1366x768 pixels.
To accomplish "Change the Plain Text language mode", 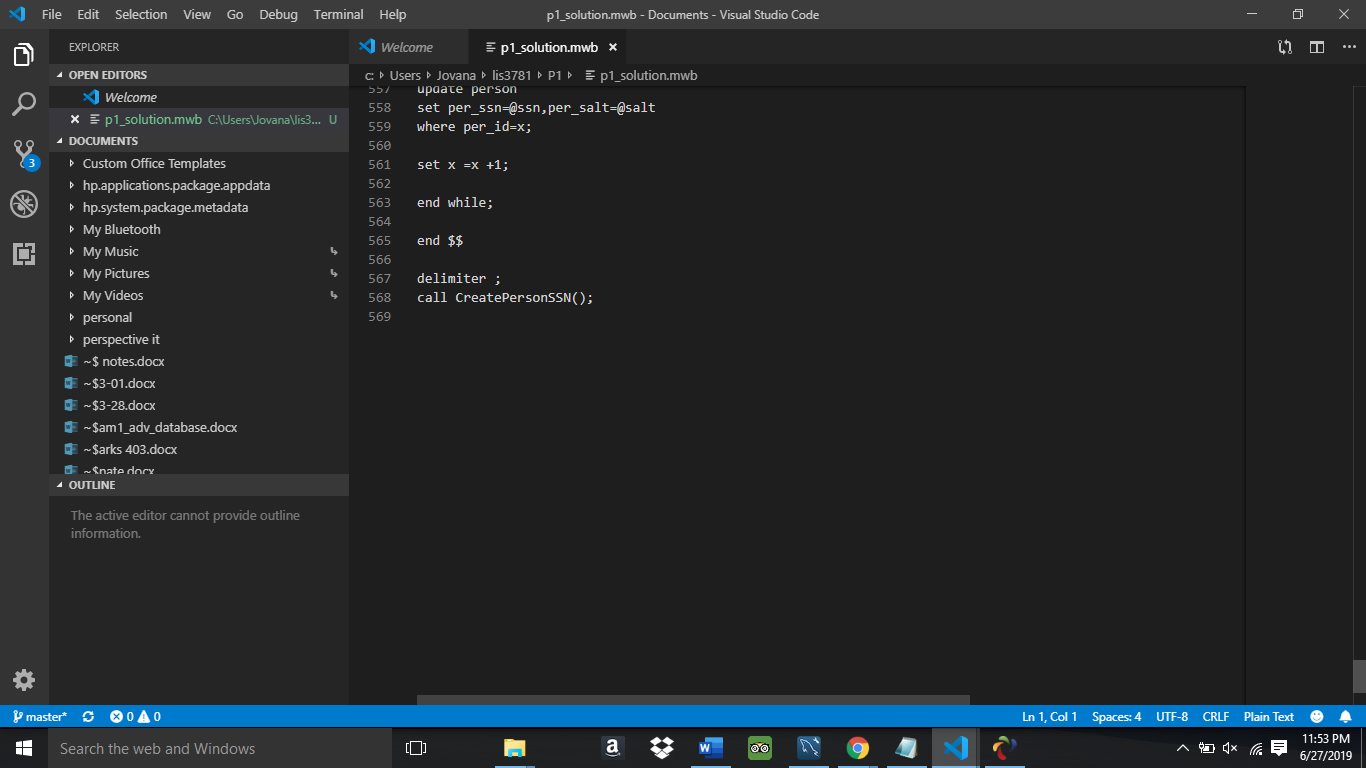I will (x=1268, y=717).
